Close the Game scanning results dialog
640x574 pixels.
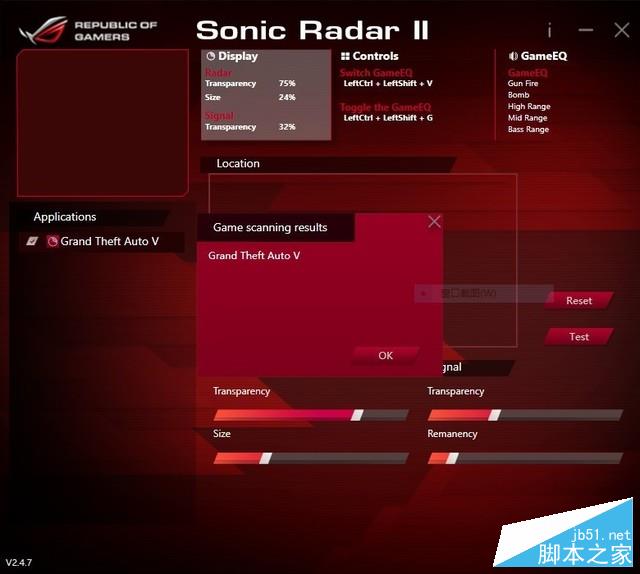tap(434, 222)
